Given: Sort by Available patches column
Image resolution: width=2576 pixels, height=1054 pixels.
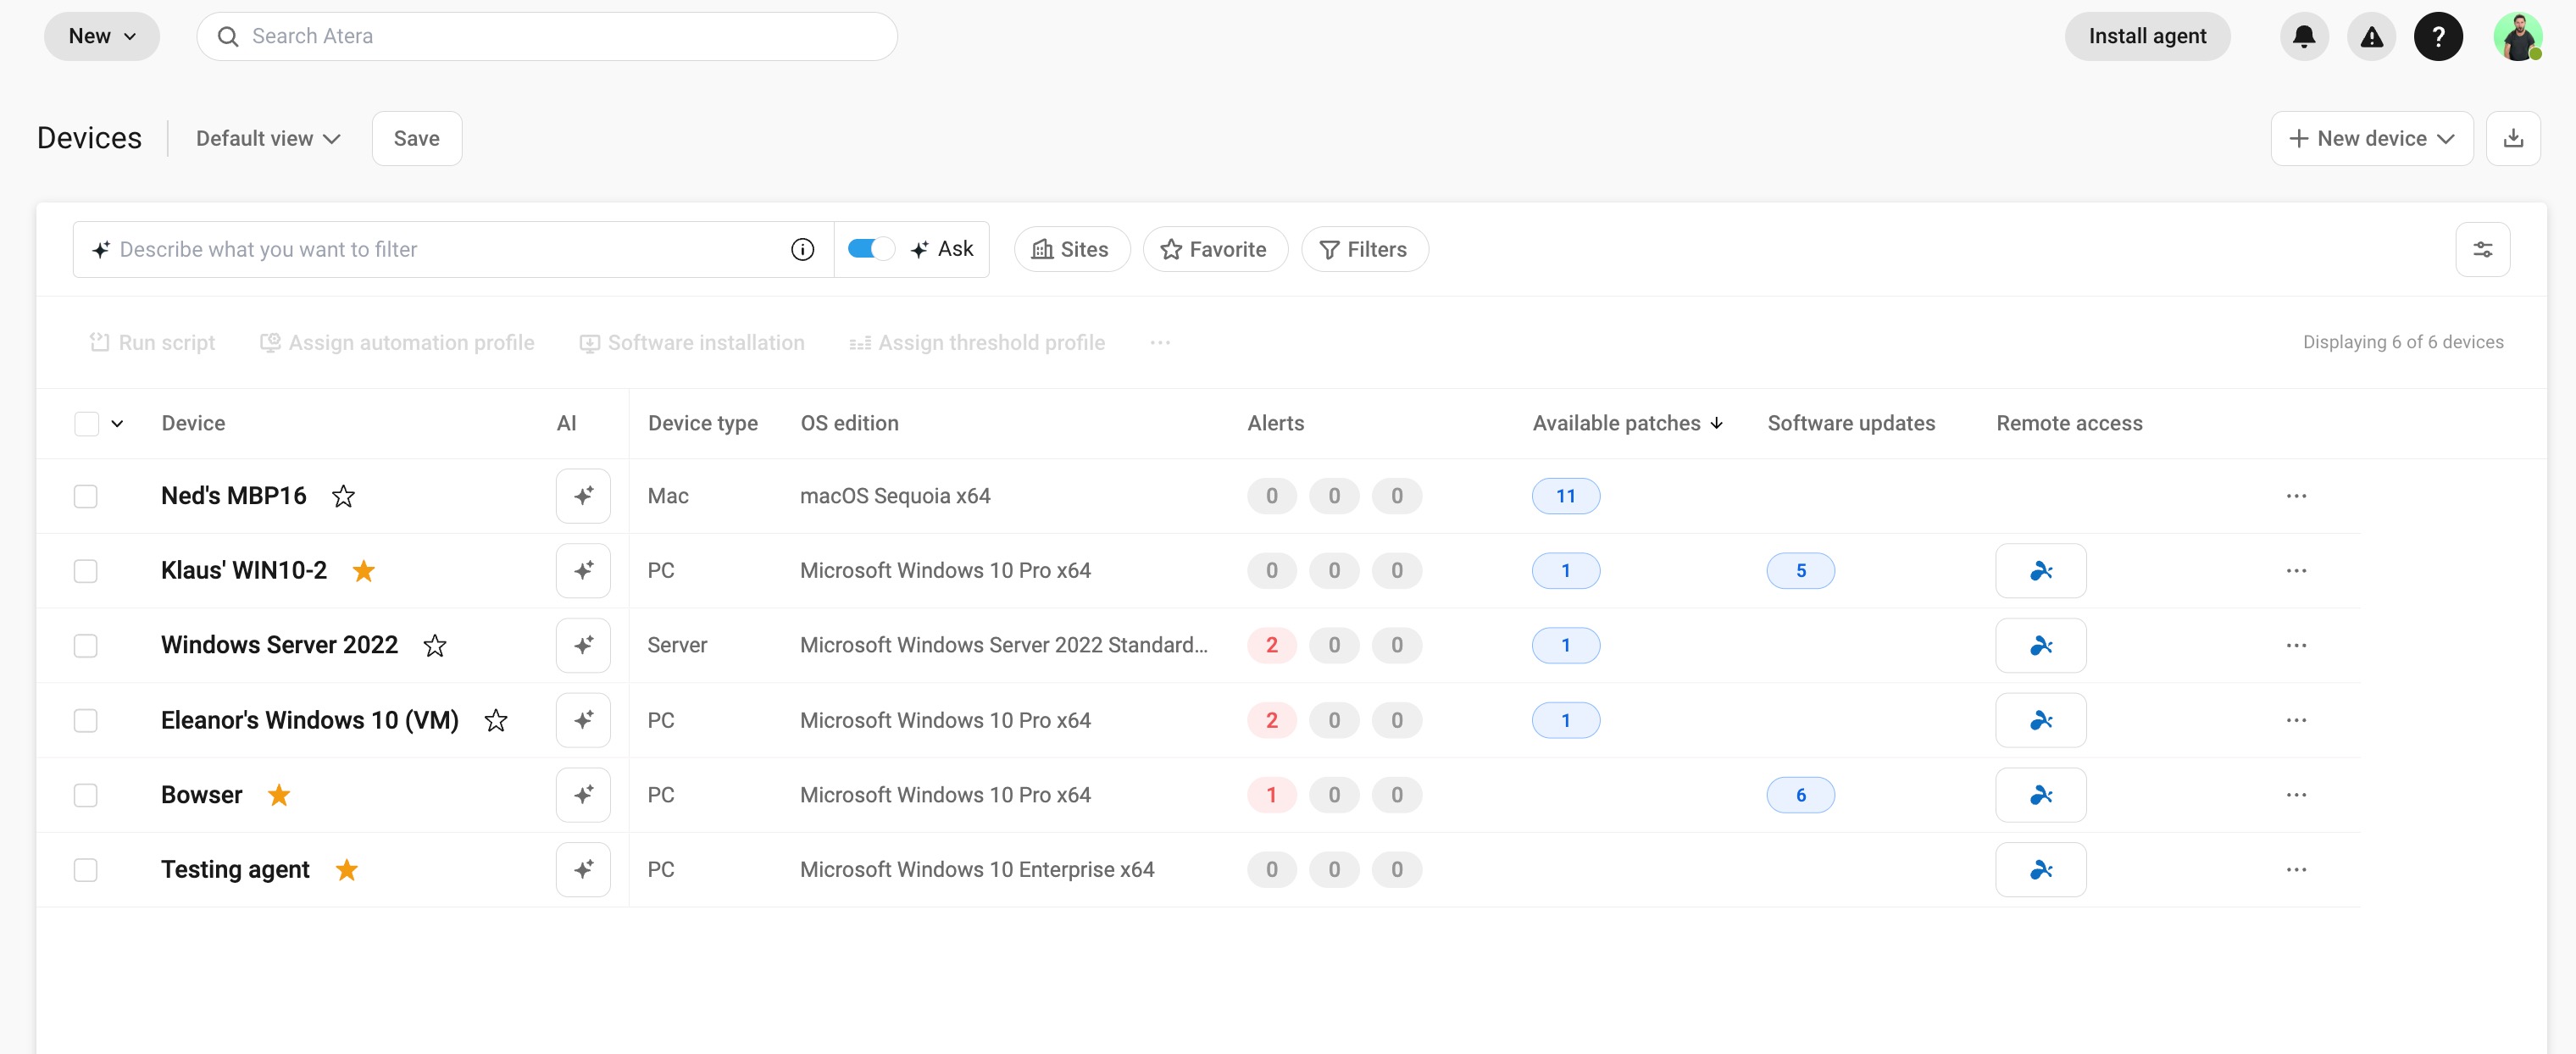Looking at the screenshot, I should 1627,424.
